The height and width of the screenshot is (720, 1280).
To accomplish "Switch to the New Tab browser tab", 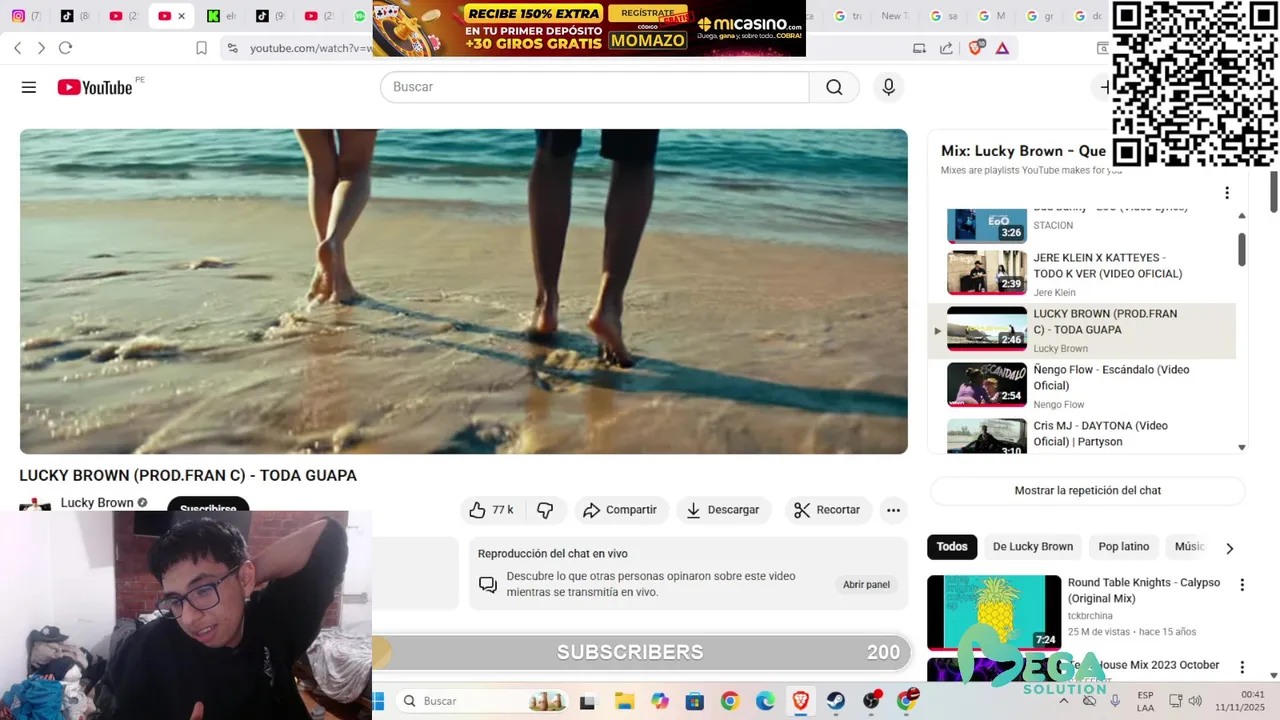I will tap(893, 16).
